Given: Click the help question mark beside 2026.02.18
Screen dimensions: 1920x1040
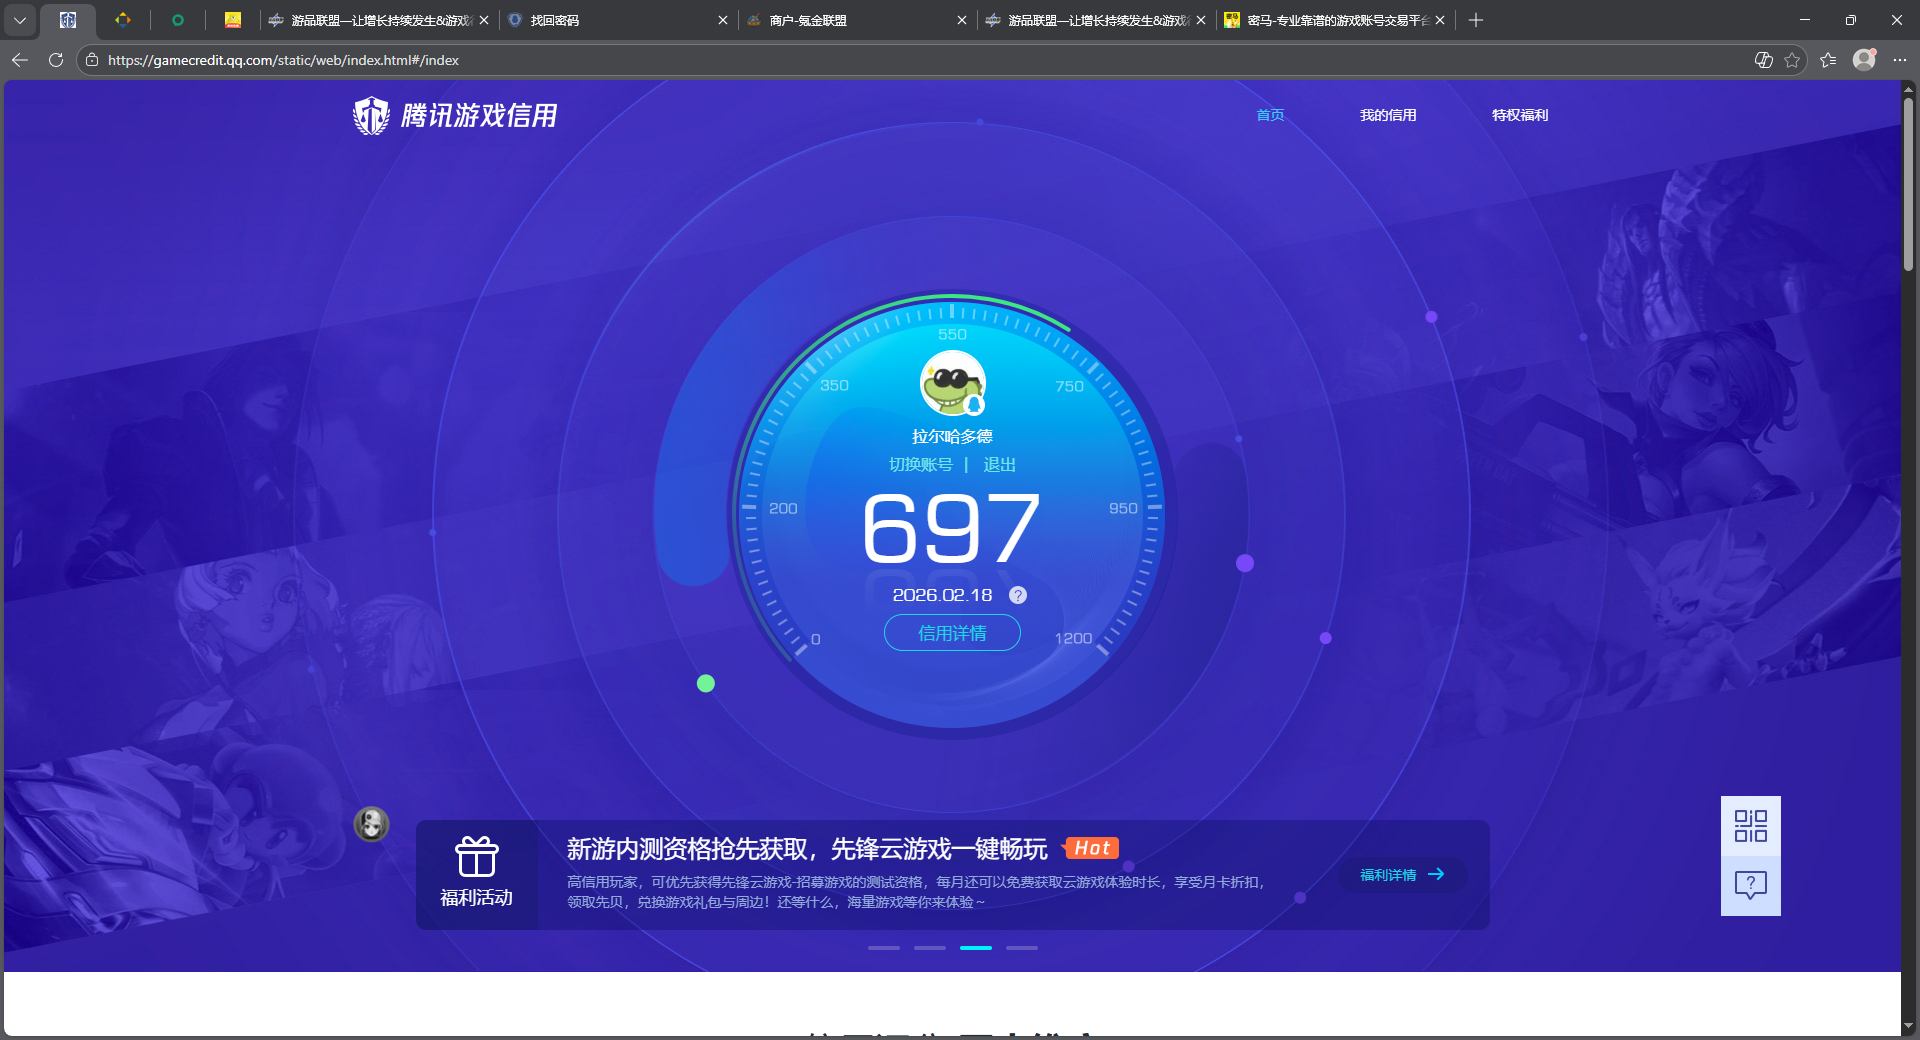Looking at the screenshot, I should pos(1018,595).
